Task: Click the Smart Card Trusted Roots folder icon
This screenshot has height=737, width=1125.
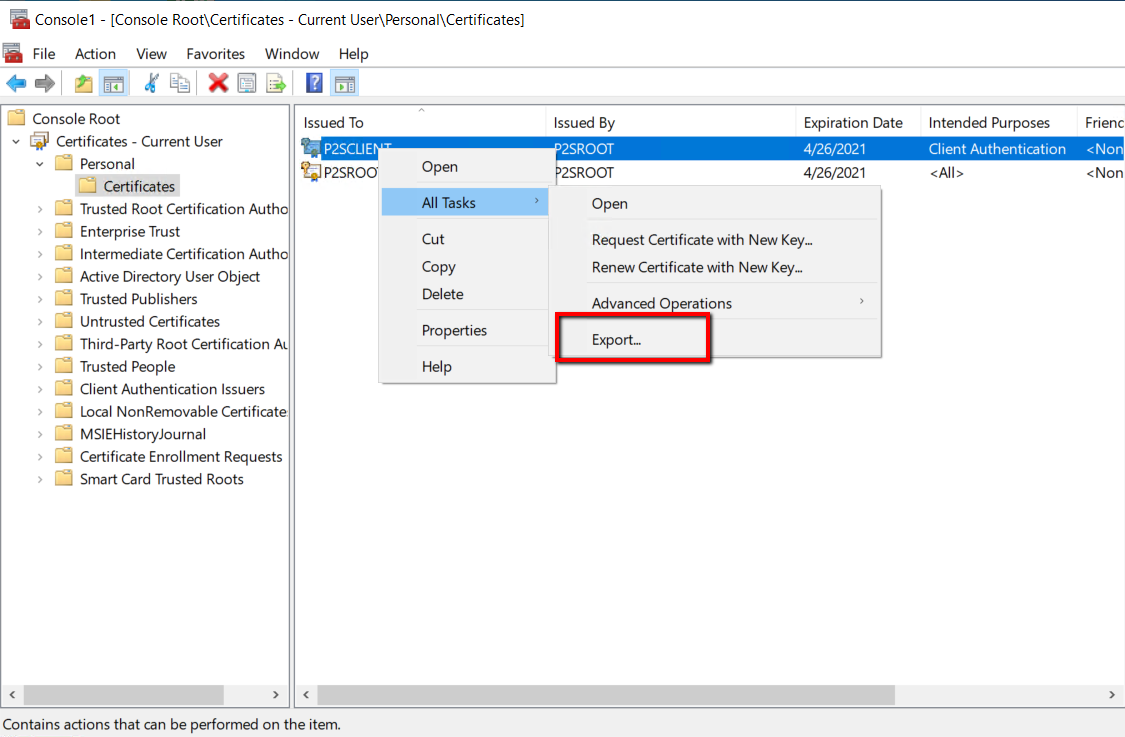Action: pos(64,478)
